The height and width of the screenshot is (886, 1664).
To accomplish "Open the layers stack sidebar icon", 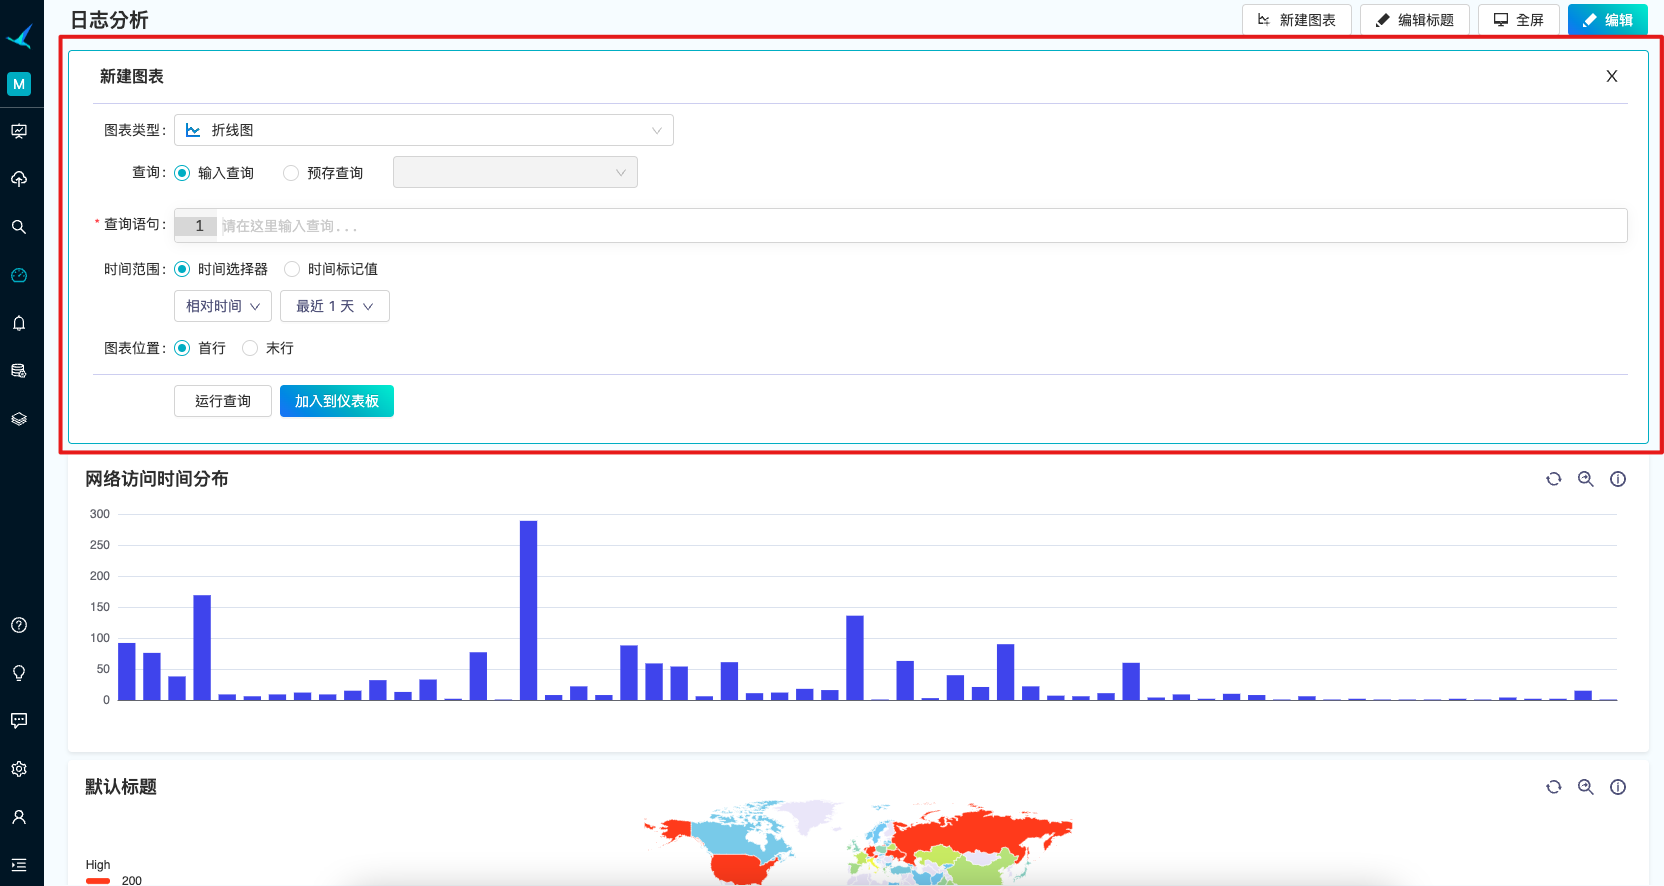I will tap(19, 419).
